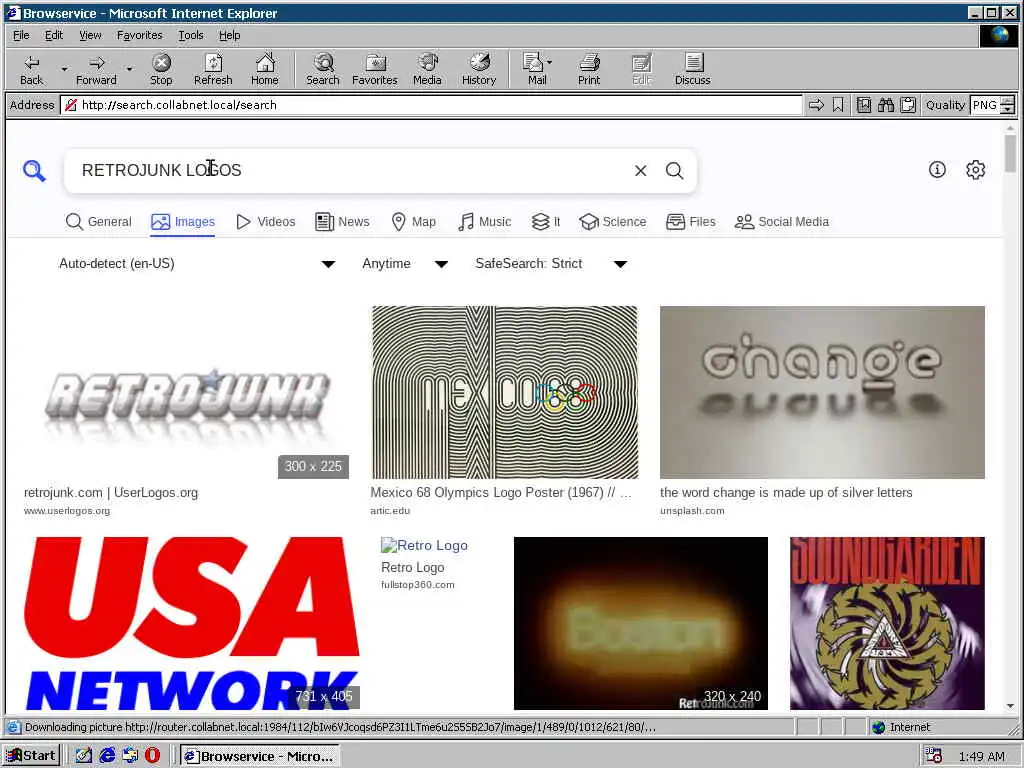Screen dimensions: 1024x768
Task: Open the Boston glowing logo thumbnail
Action: pos(641,623)
